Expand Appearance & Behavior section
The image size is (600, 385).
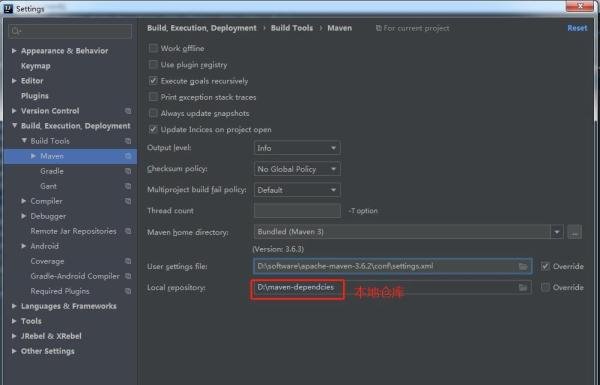pyautogui.click(x=14, y=51)
